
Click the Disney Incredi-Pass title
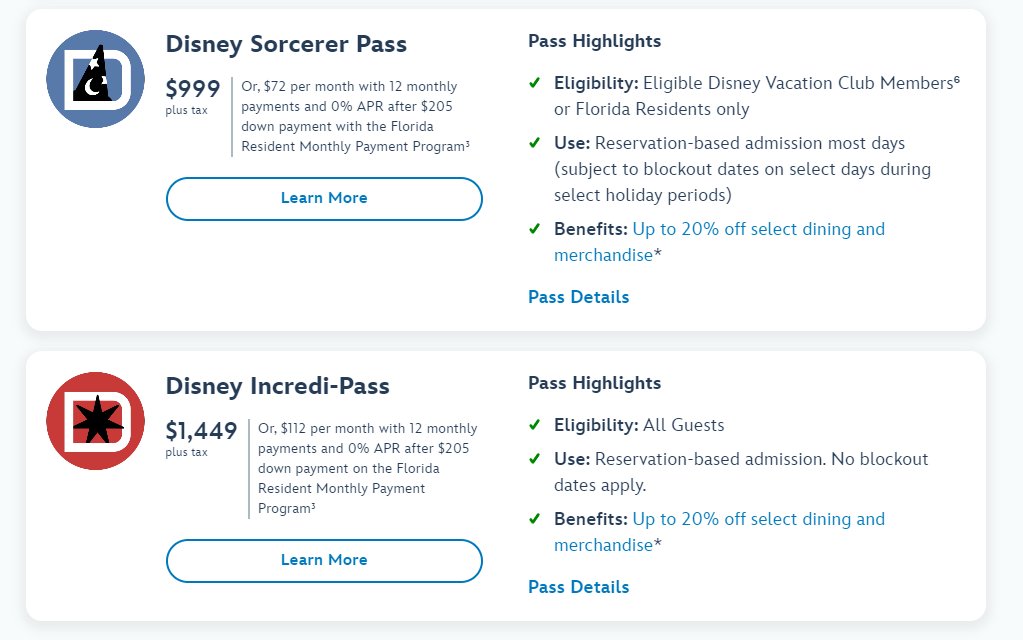[x=277, y=386]
